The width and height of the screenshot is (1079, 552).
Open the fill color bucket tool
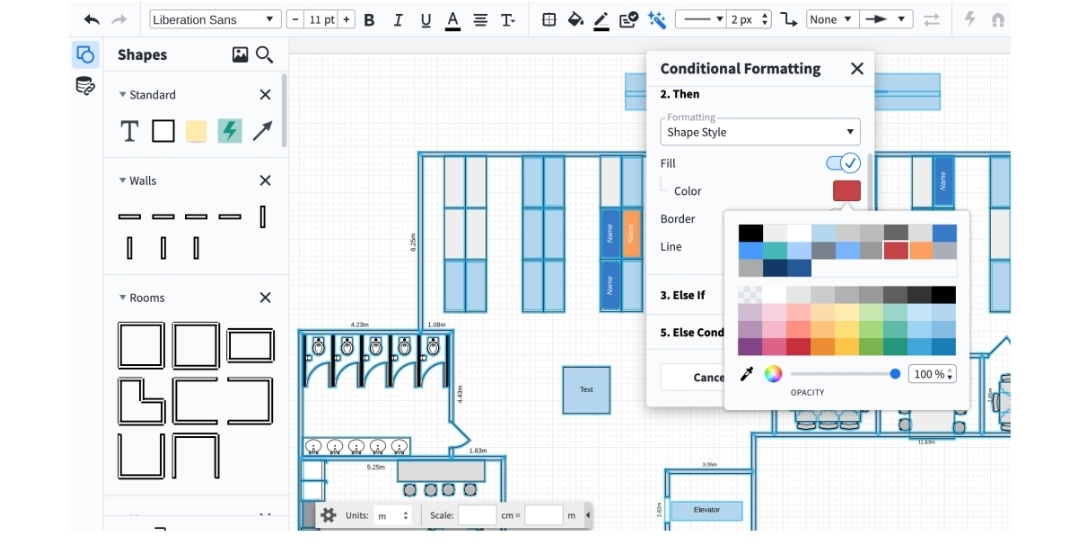tap(575, 20)
